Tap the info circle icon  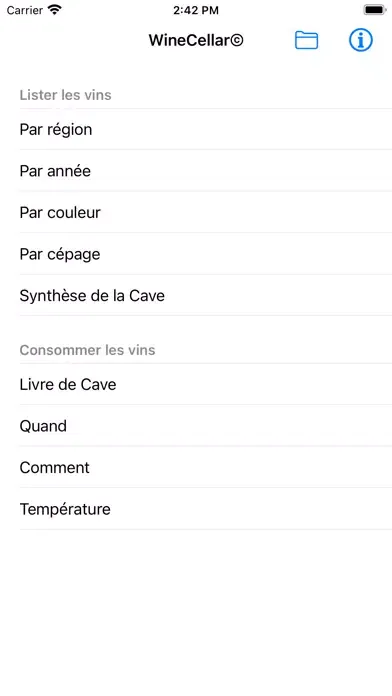pyautogui.click(x=360, y=40)
